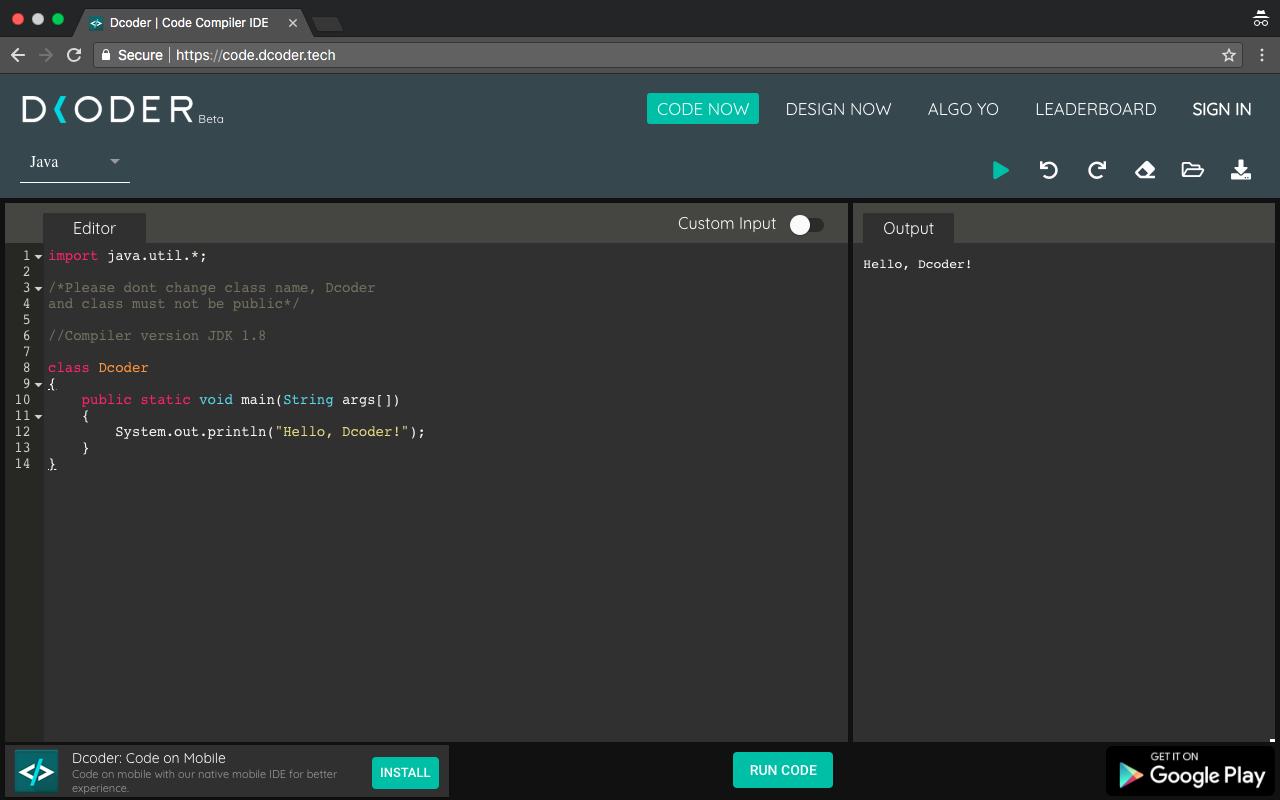Viewport: 1280px width, 800px height.
Task: Switch to the DESIGN NOW menu
Action: click(838, 108)
